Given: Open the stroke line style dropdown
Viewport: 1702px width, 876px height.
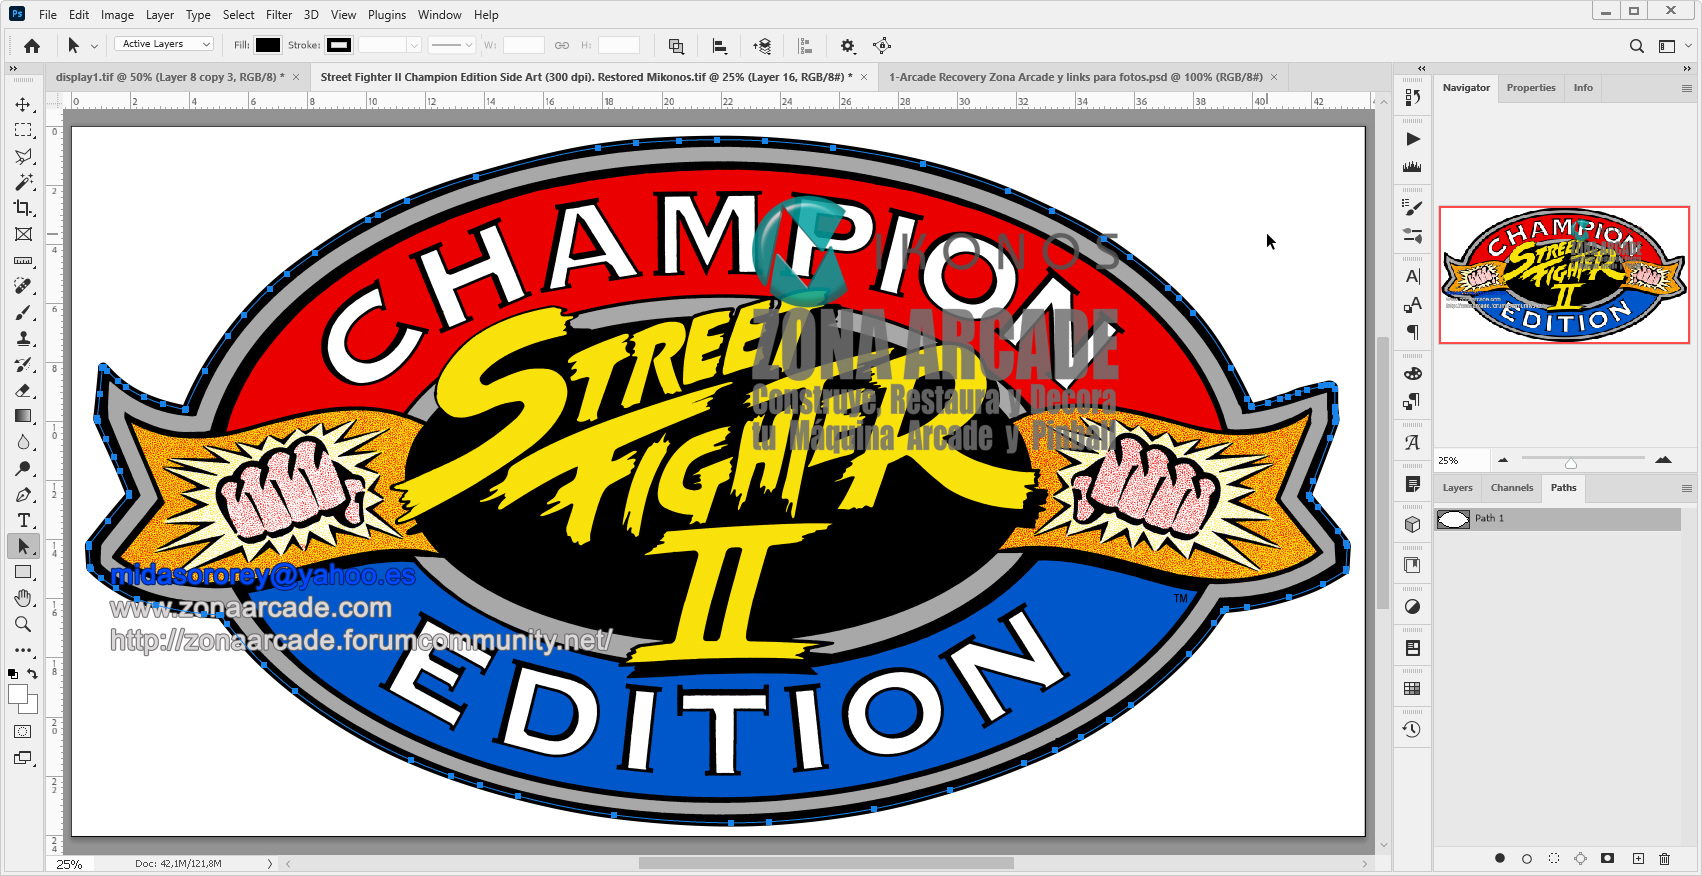Looking at the screenshot, I should pyautogui.click(x=451, y=45).
